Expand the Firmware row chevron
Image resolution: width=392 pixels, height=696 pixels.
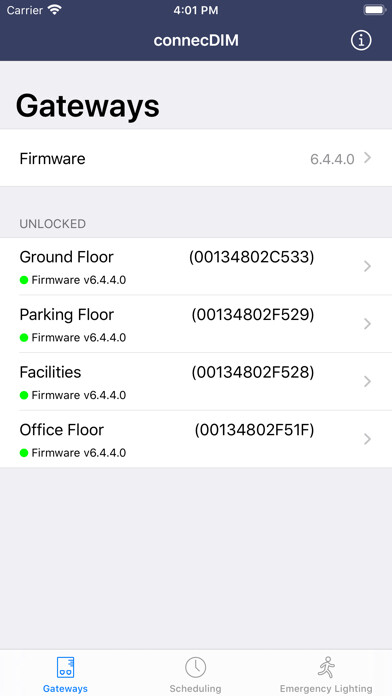367,158
